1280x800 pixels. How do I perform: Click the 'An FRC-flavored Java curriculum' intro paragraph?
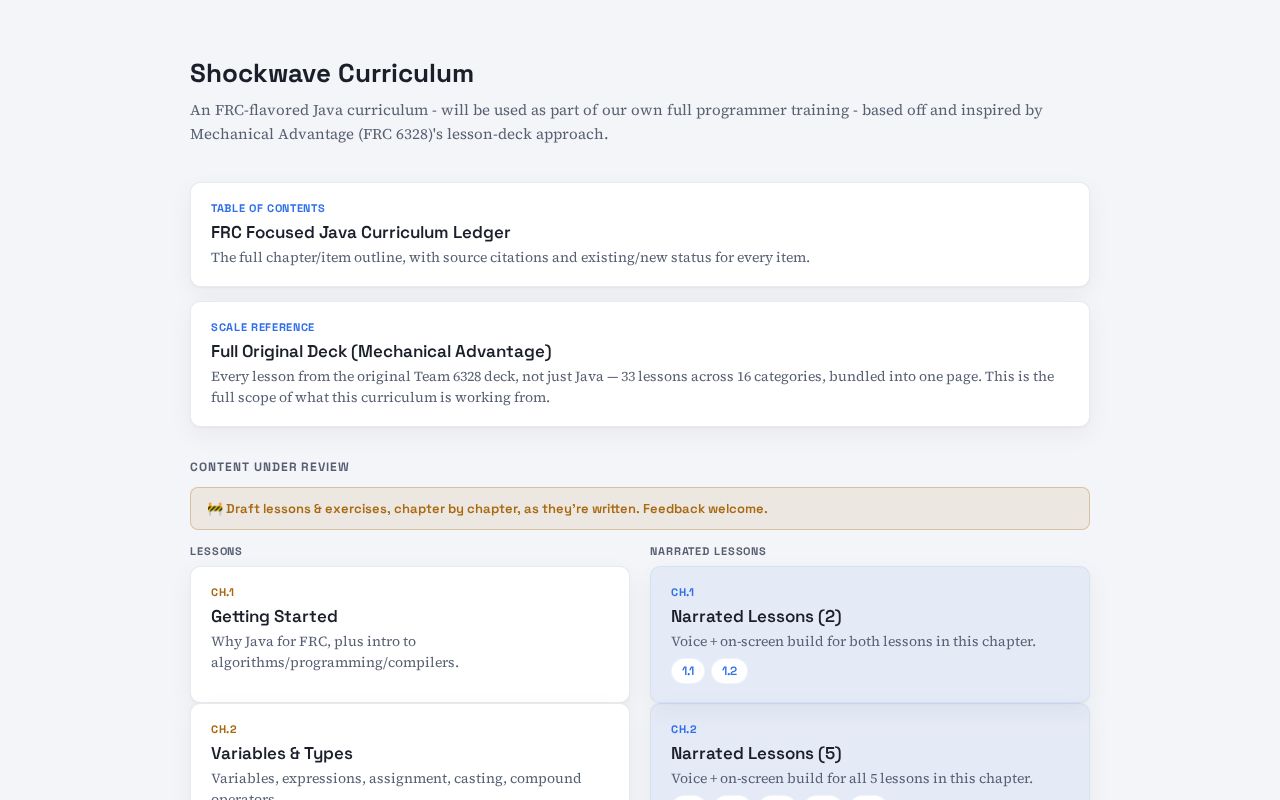(x=616, y=122)
